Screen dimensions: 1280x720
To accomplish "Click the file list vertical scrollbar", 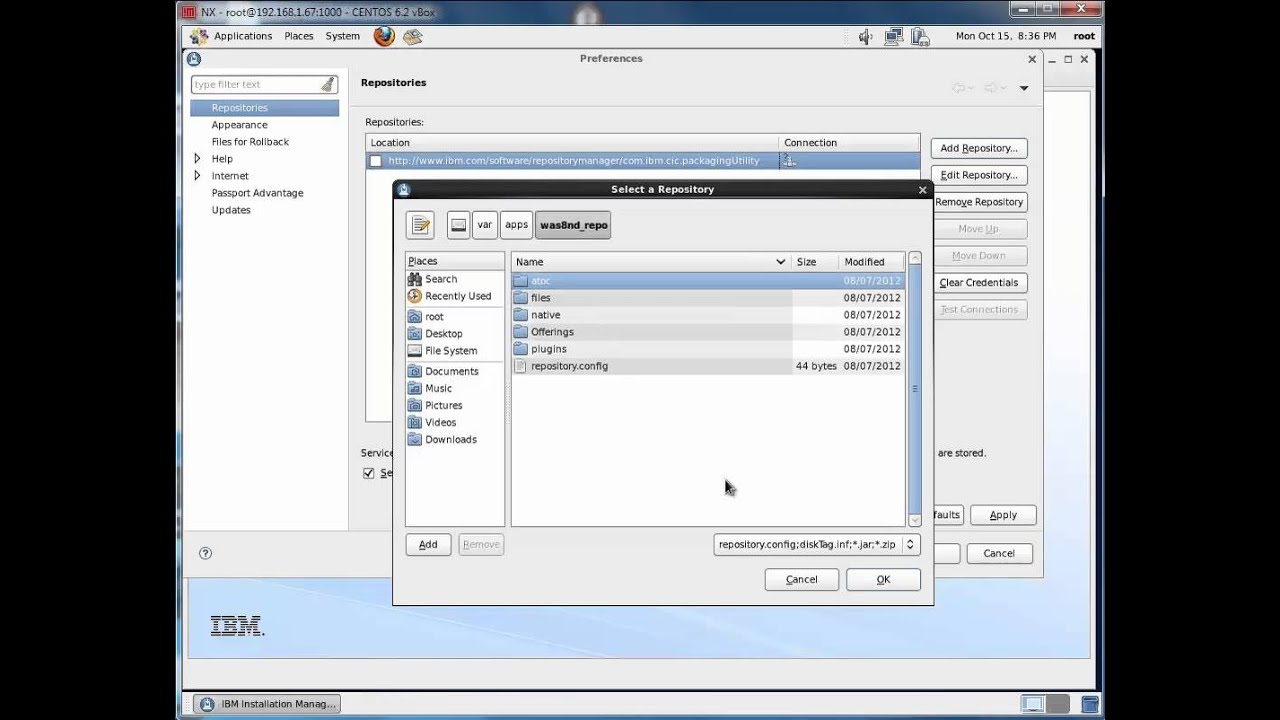I will coord(914,389).
